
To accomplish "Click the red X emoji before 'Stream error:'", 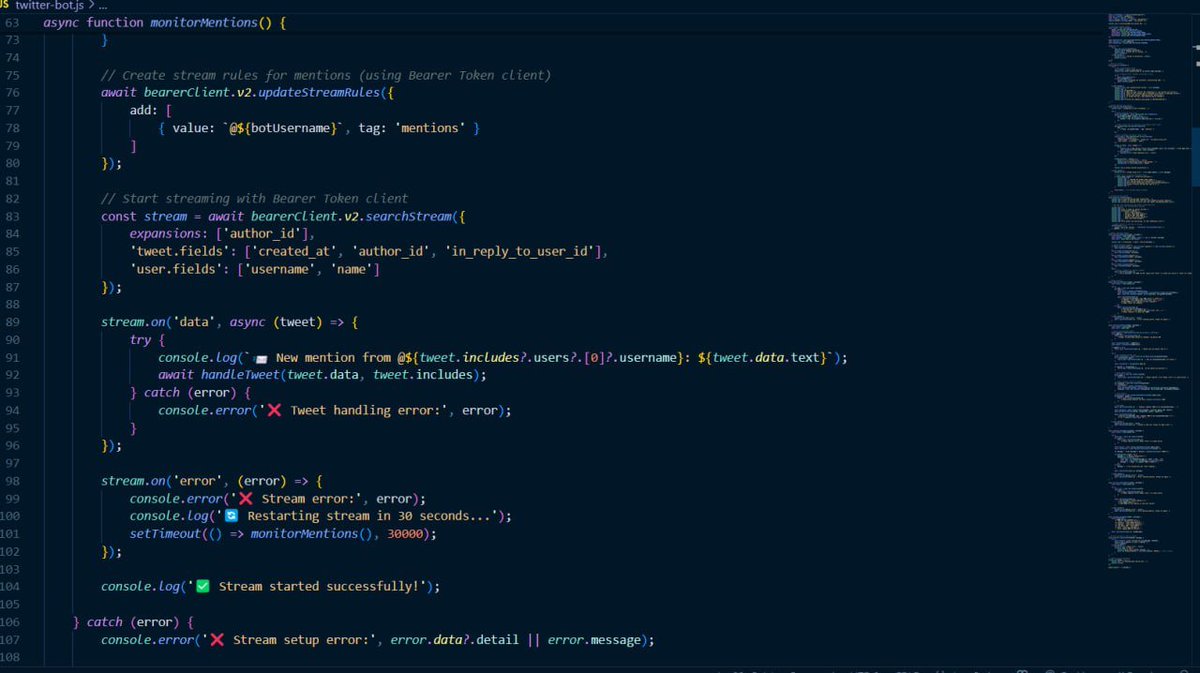I will coord(245,498).
